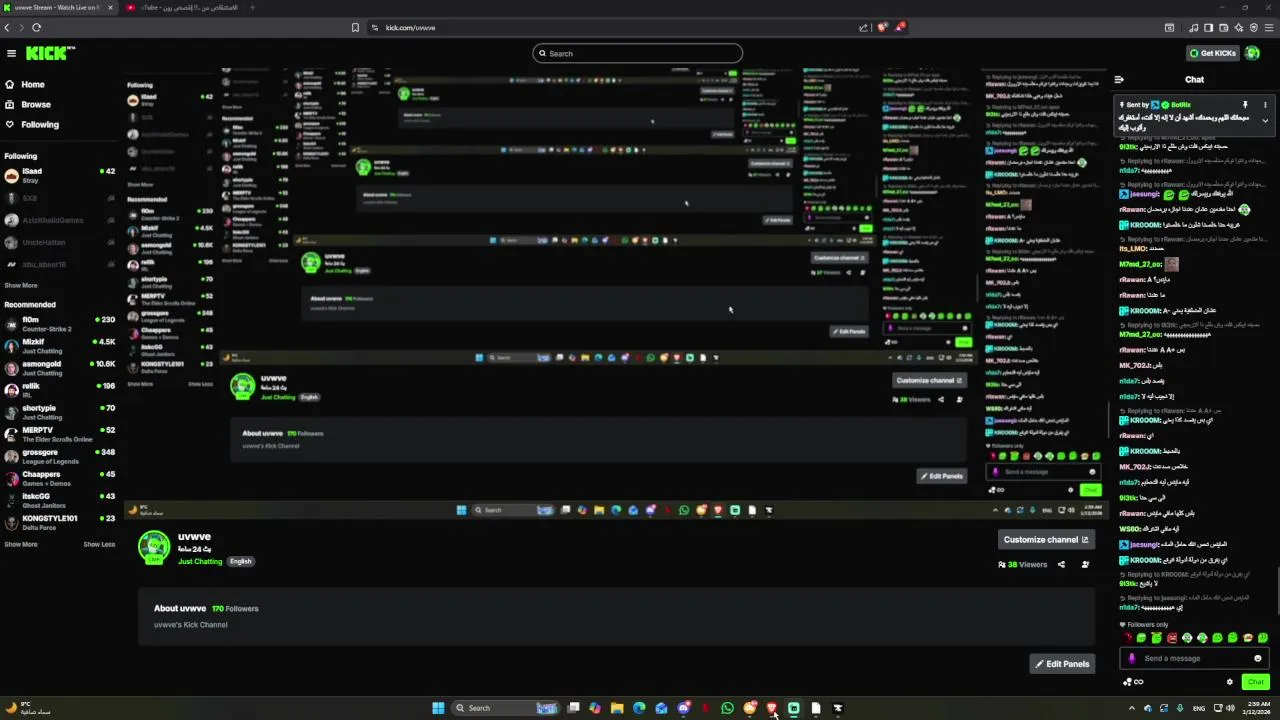Open Discord from taskbar
The image size is (1280, 720).
click(x=683, y=708)
